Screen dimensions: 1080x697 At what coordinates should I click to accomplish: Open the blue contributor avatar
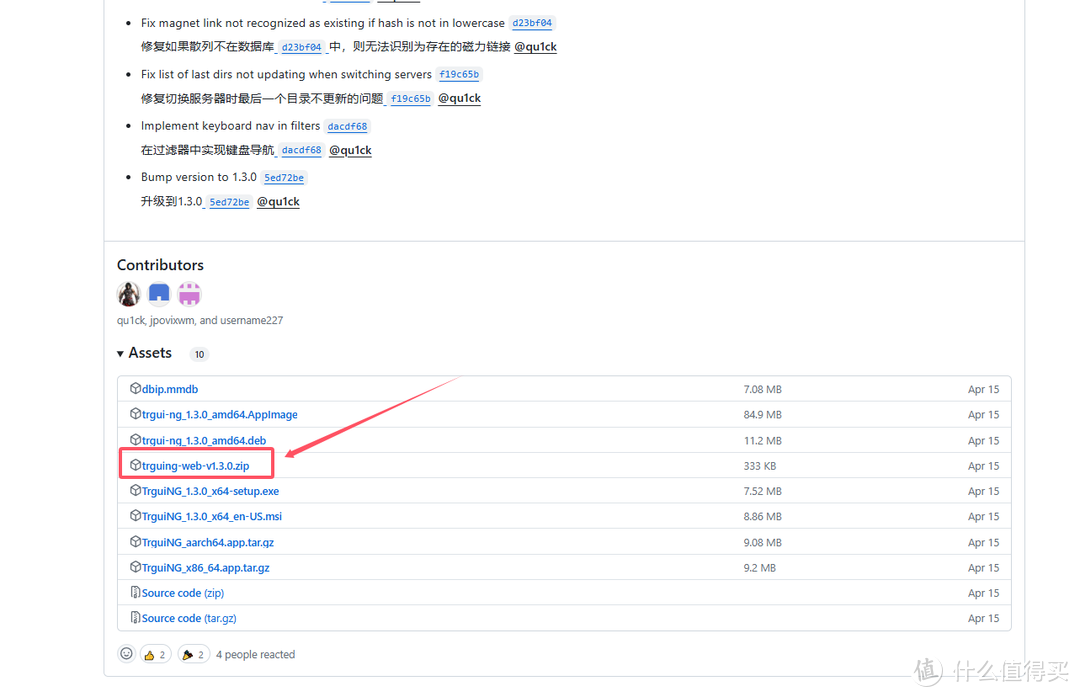pyautogui.click(x=159, y=294)
